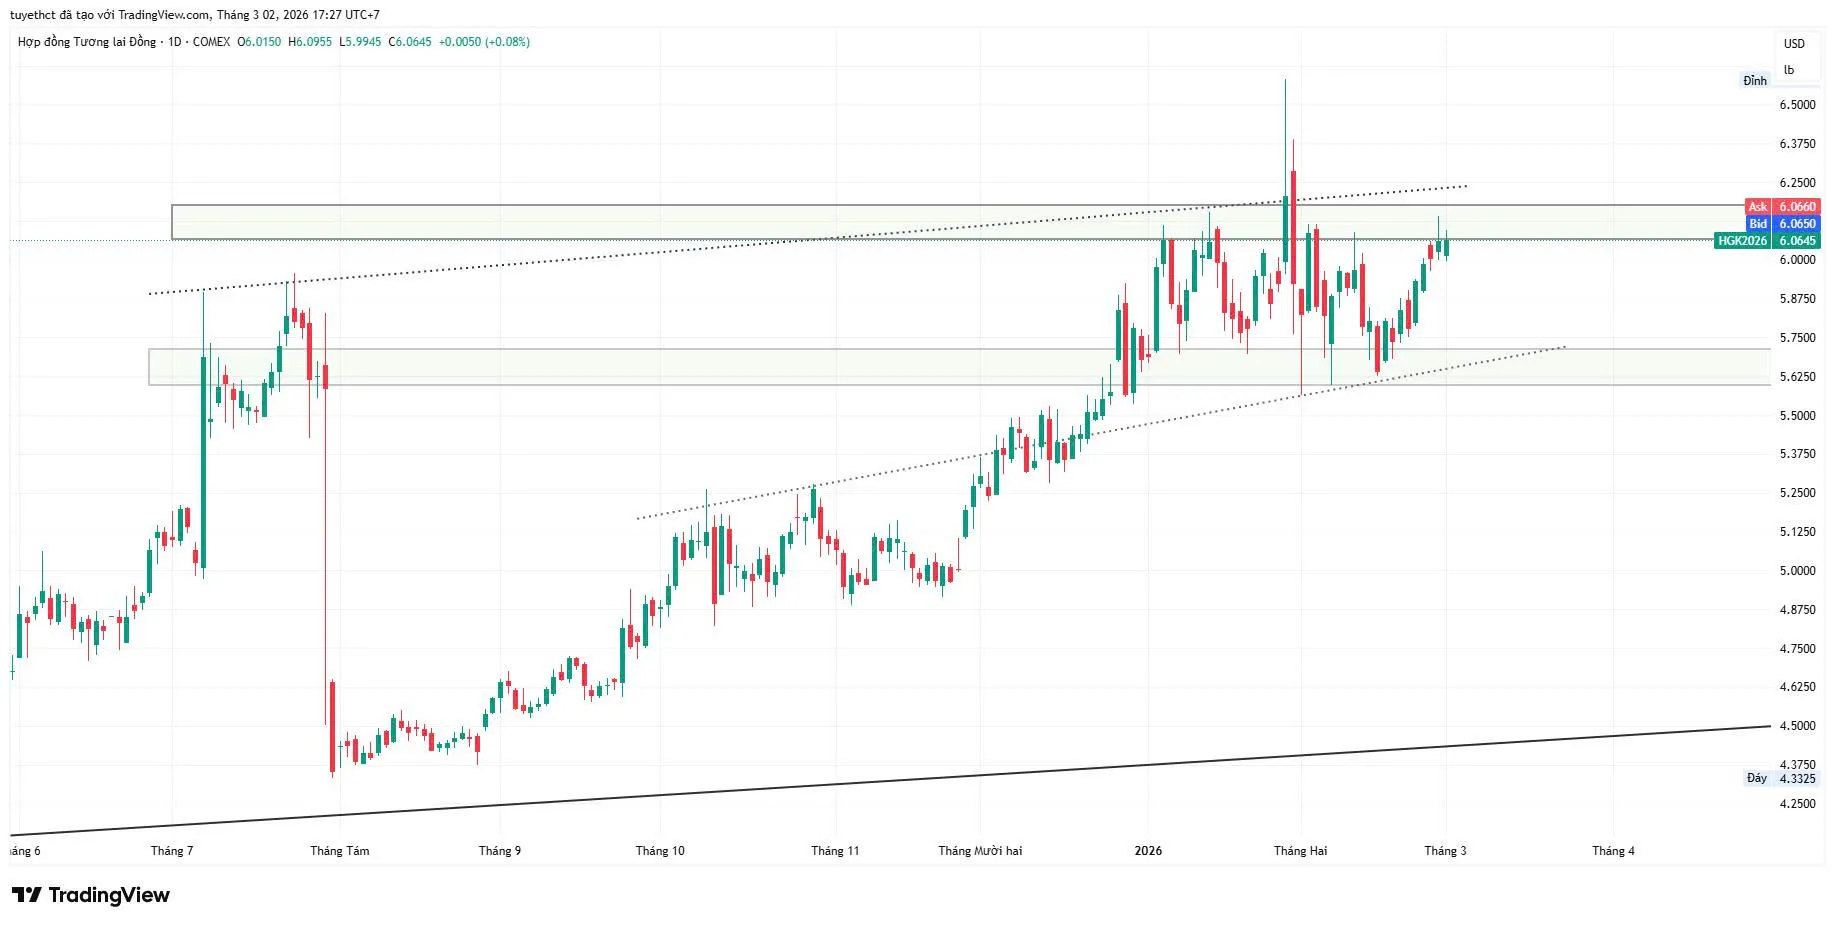Click the TradingView logo at bottom left
The height and width of the screenshot is (925, 1835).
pyautogui.click(x=91, y=895)
